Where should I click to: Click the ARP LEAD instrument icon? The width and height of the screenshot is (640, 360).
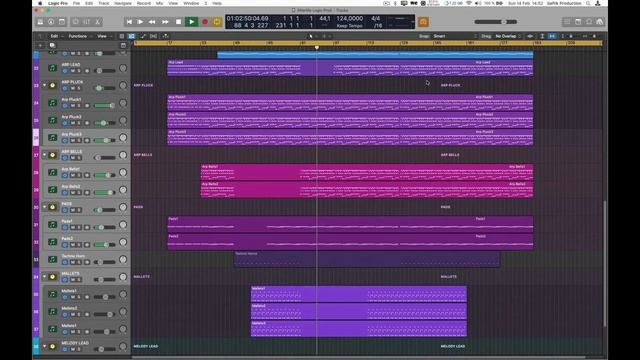[52, 68]
